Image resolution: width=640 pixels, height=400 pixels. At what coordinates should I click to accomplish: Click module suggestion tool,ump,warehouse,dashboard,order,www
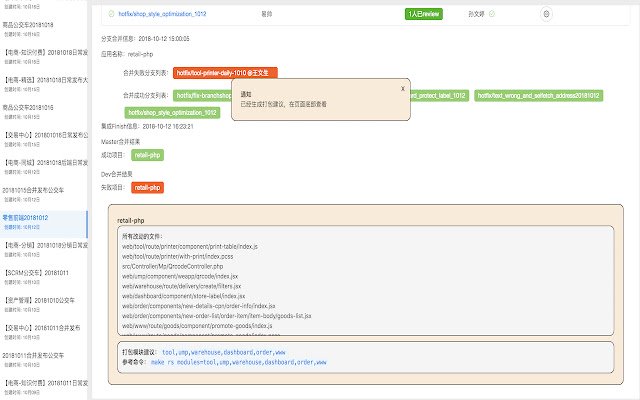(224, 352)
